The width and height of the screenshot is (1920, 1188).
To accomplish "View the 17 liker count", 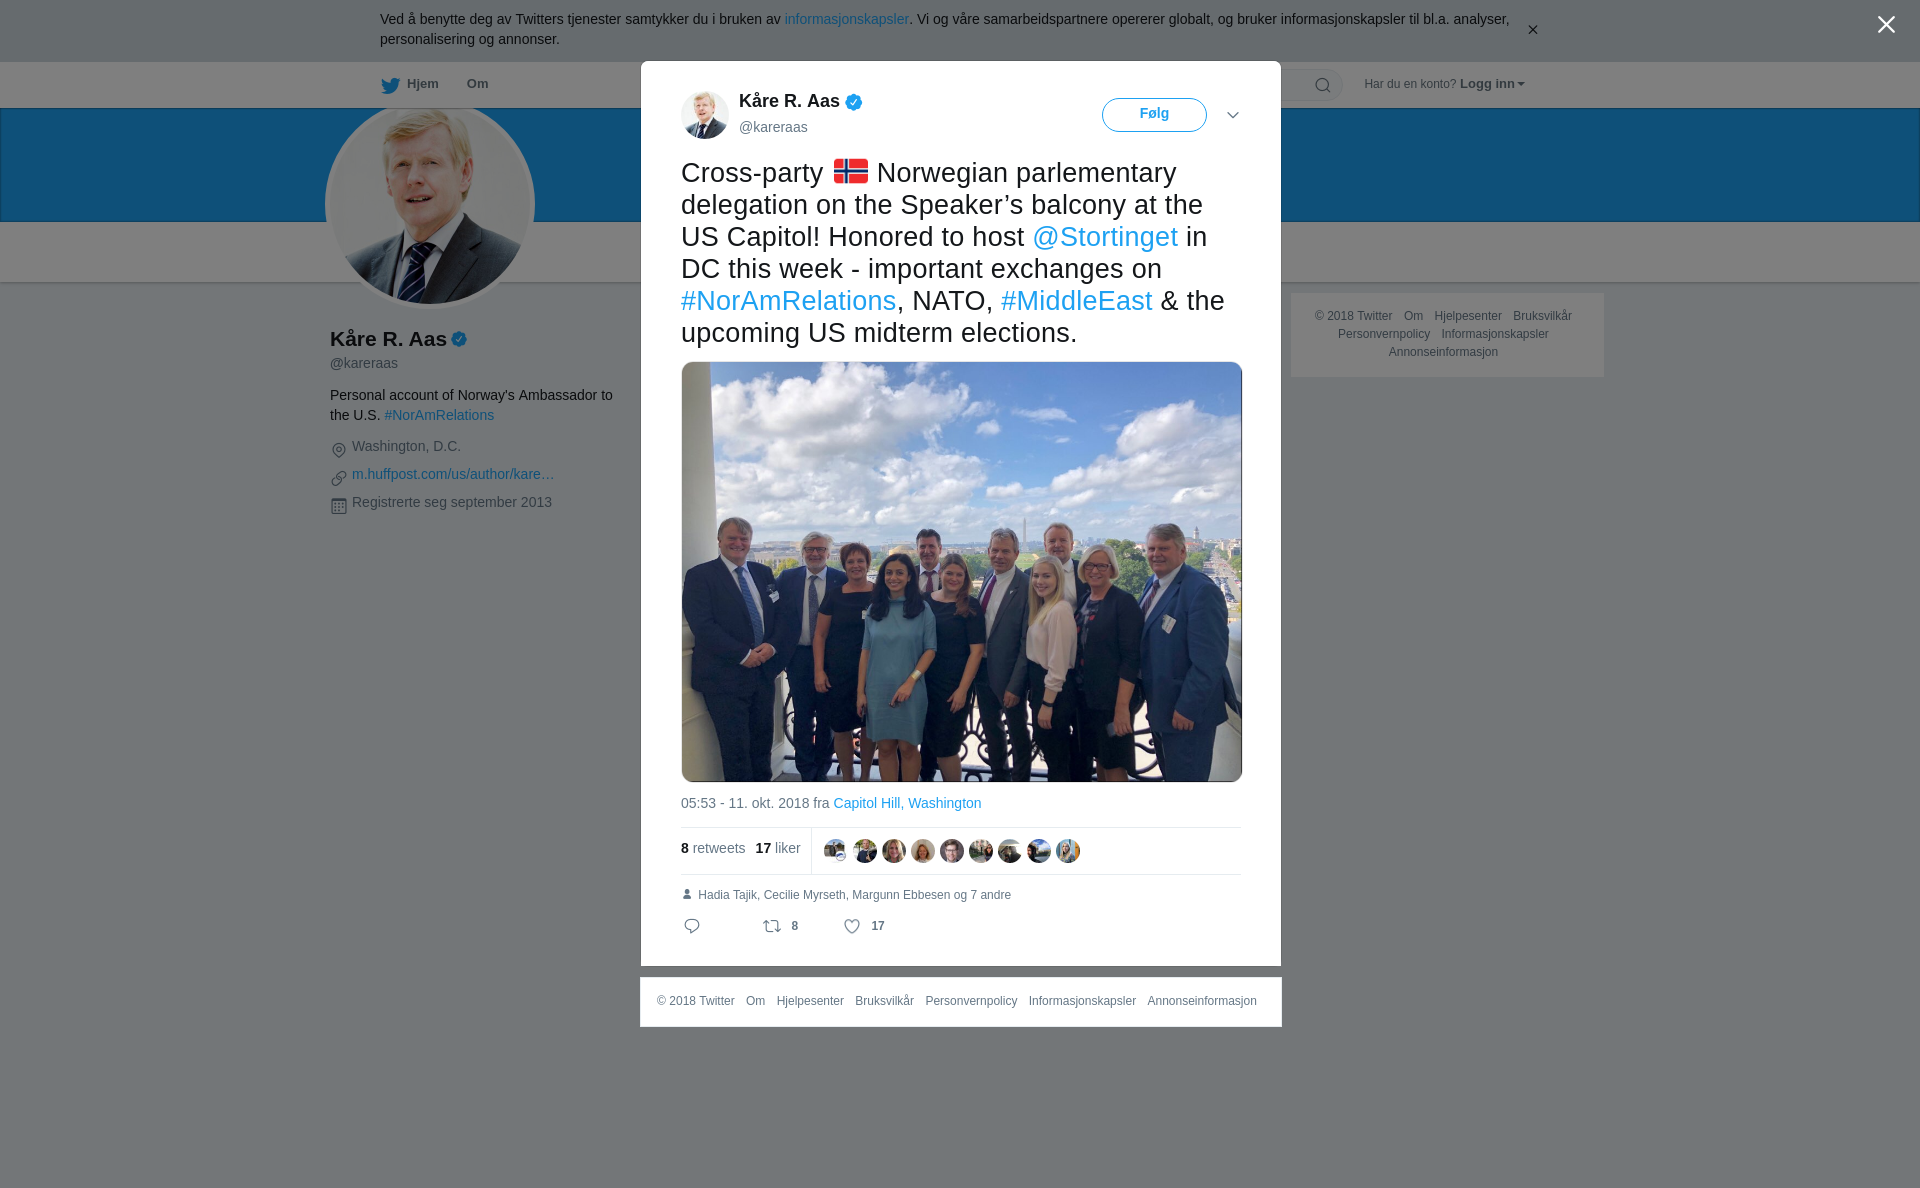I will 778,848.
